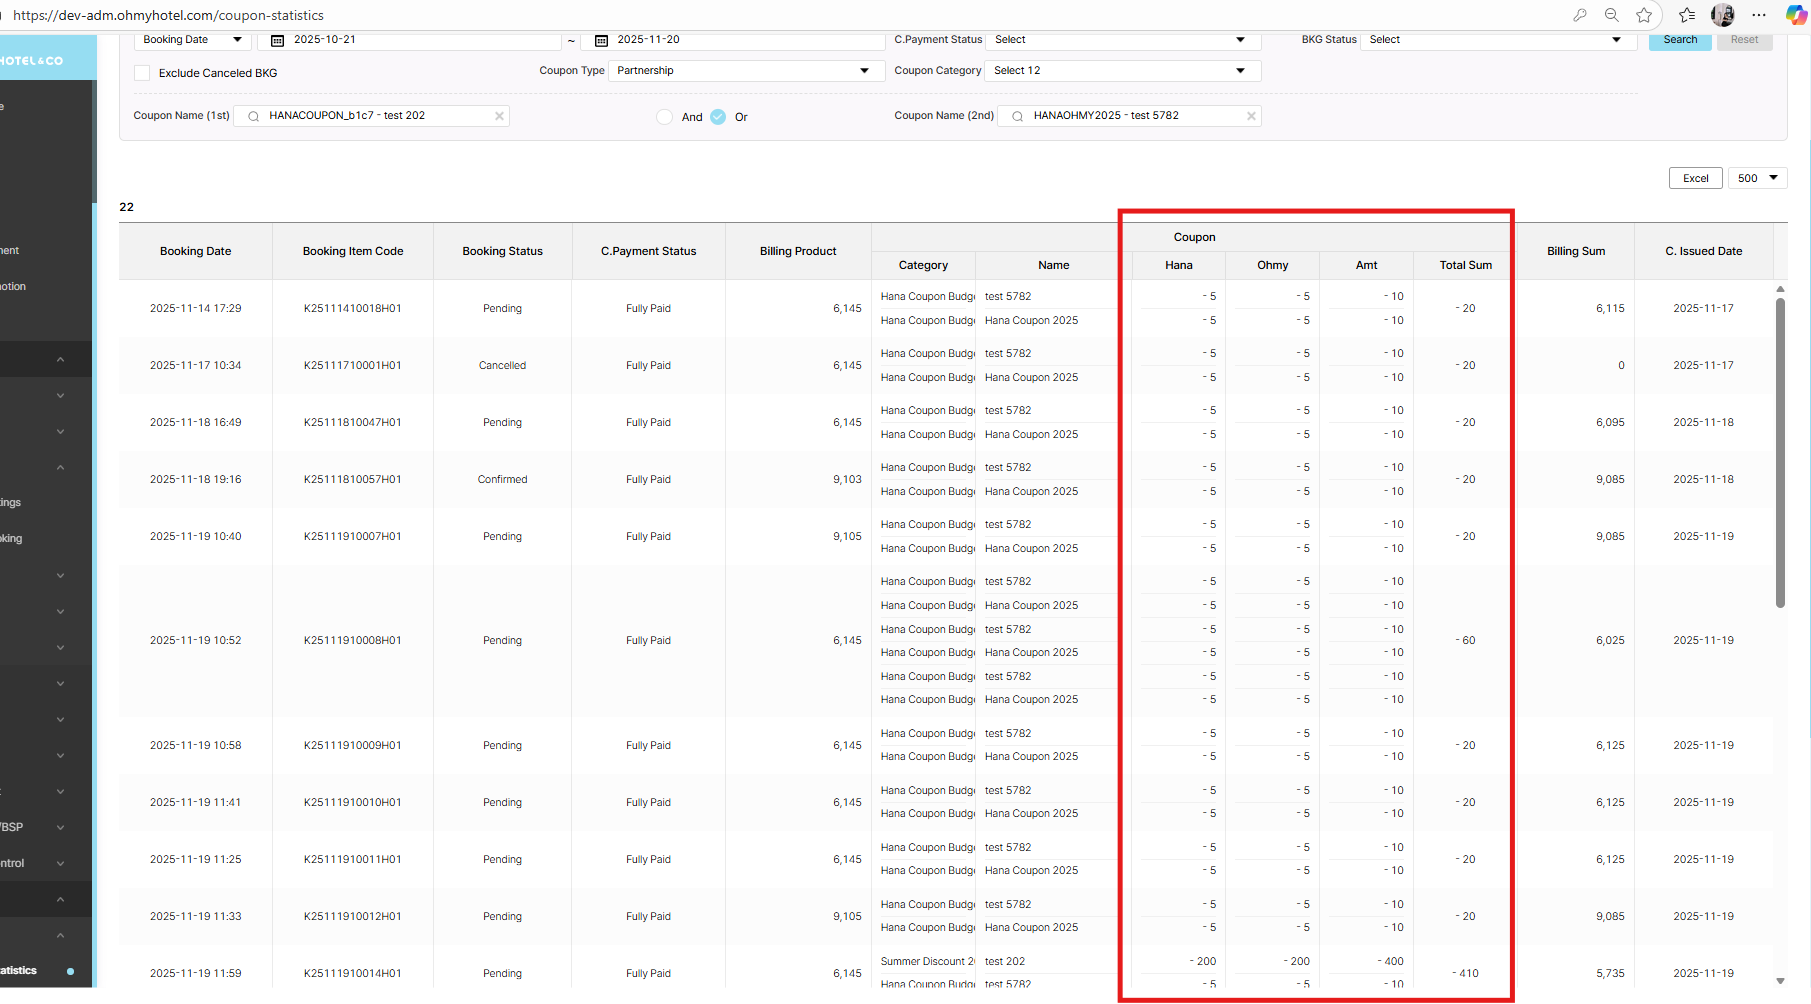The image size is (1811, 1004).
Task: Click the Coupon Name (2nd) search icon
Action: pyautogui.click(x=1017, y=116)
